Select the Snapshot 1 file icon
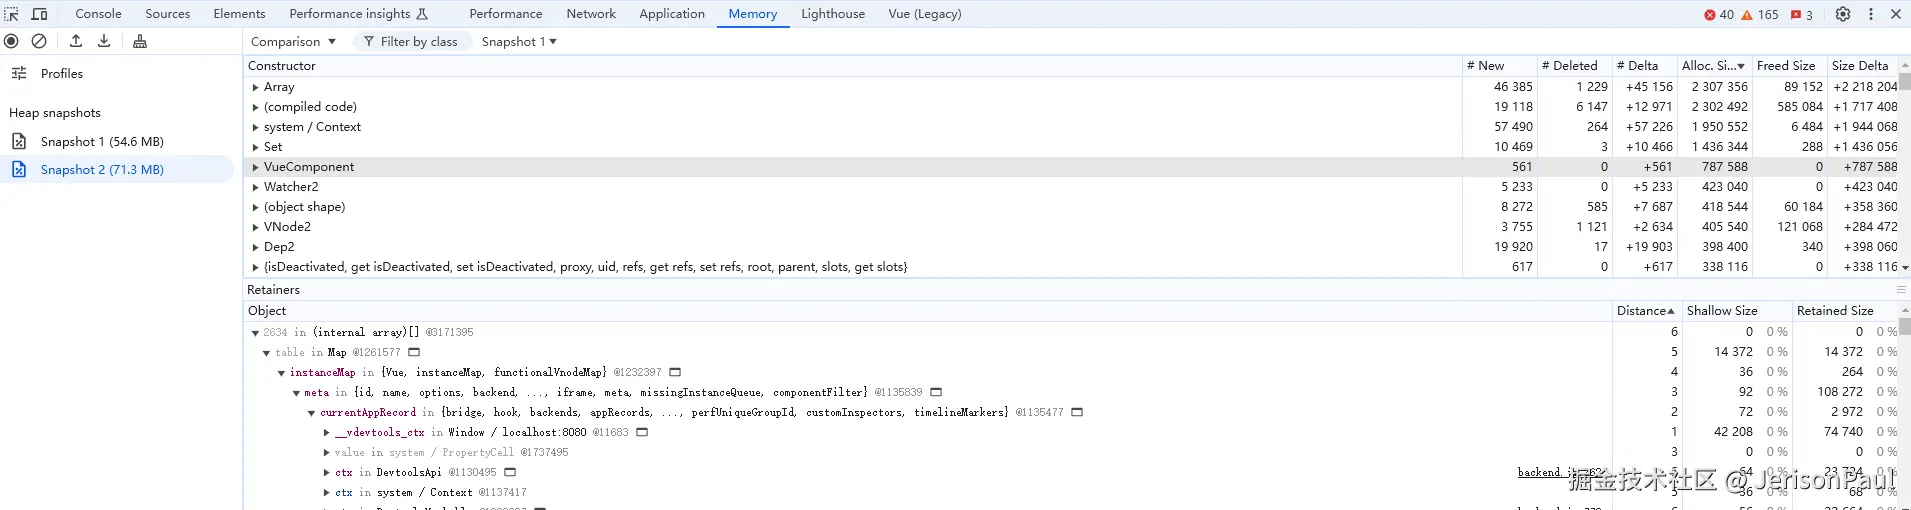The height and width of the screenshot is (510, 1911). (19, 142)
